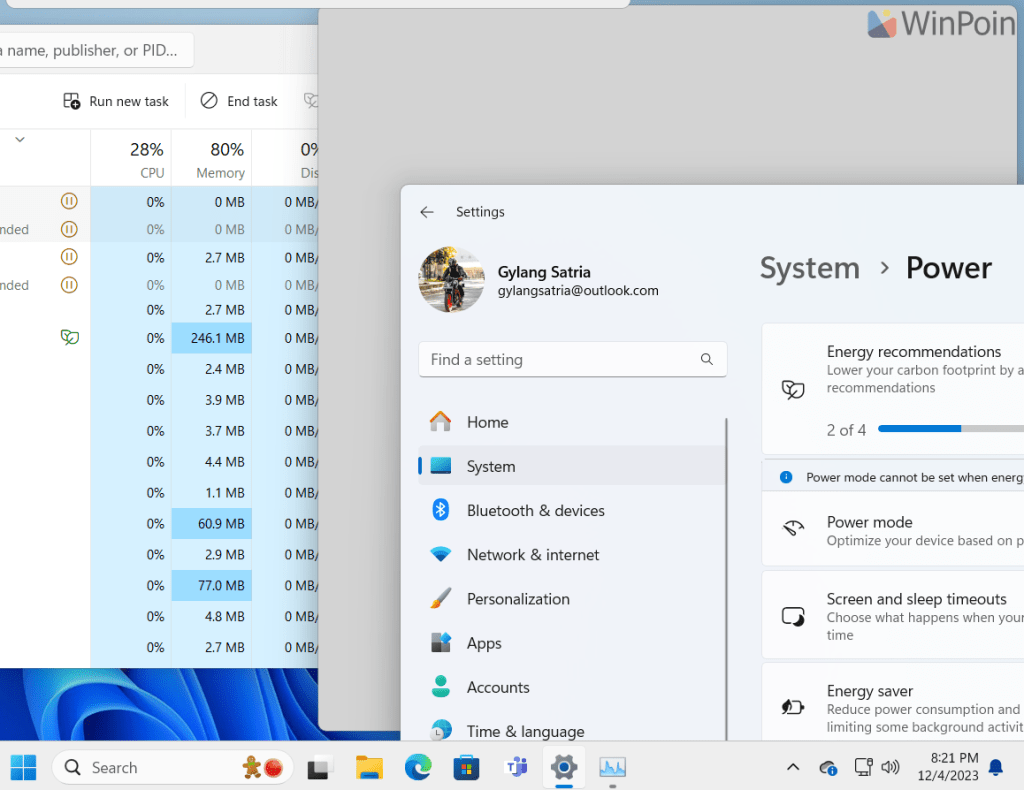Expand the Screen and sleep timeouts section

920,615
